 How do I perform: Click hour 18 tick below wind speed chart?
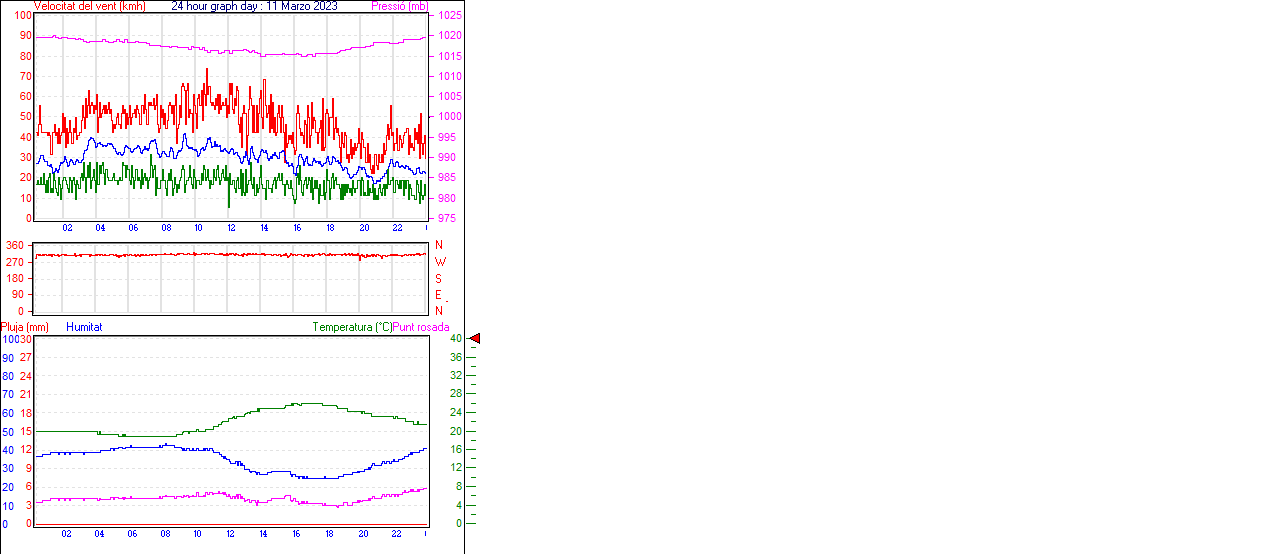330,228
